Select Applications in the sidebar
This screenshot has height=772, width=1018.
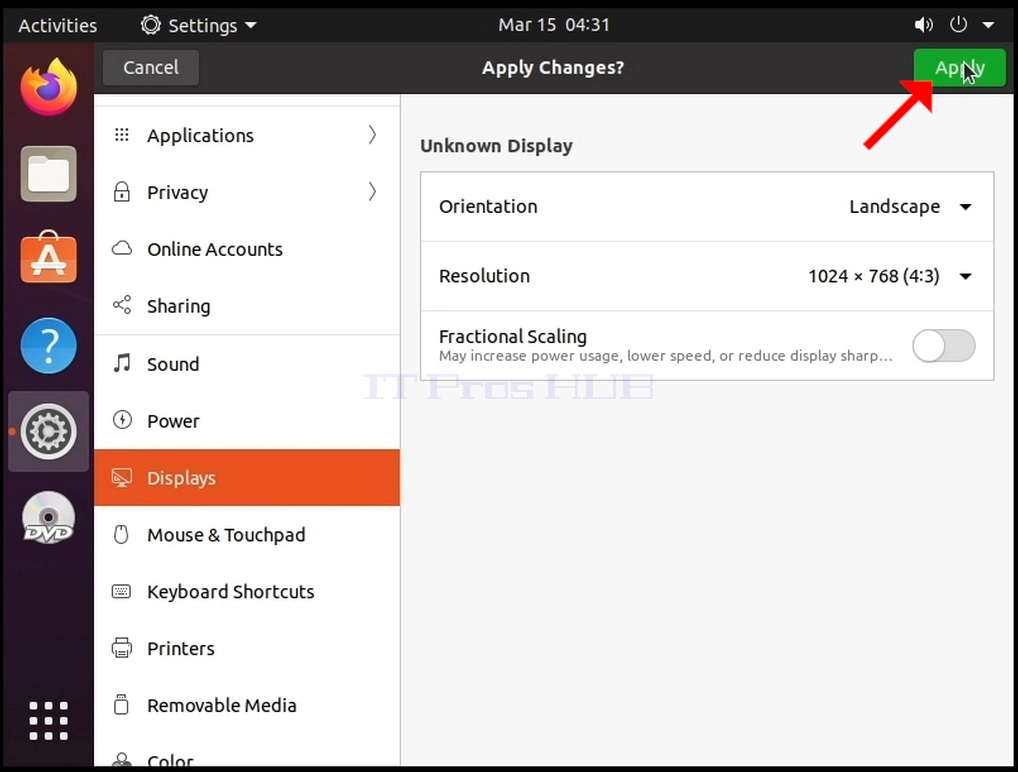coord(247,135)
